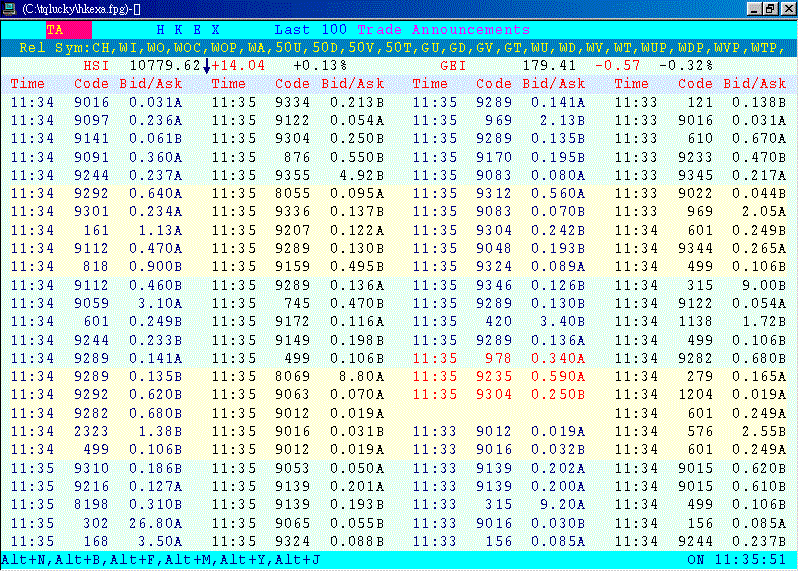The width and height of the screenshot is (798, 571).
Task: Click the red stock code 978
Action: pyautogui.click(x=498, y=358)
